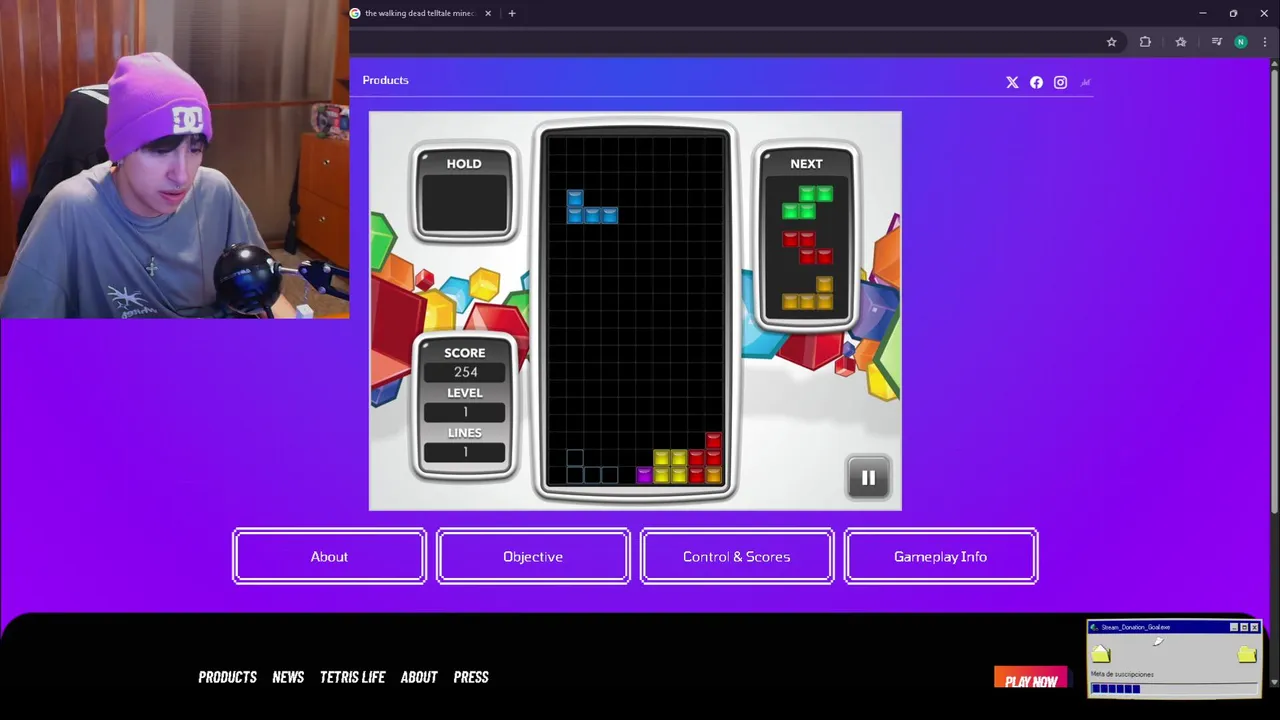Click the SCORE label

coord(465,353)
